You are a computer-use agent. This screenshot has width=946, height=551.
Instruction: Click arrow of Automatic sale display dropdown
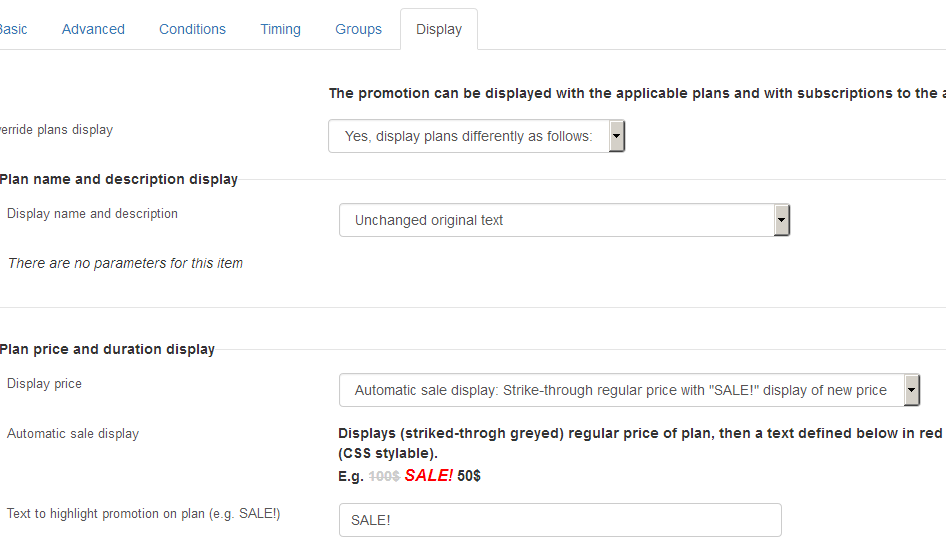tap(911, 390)
